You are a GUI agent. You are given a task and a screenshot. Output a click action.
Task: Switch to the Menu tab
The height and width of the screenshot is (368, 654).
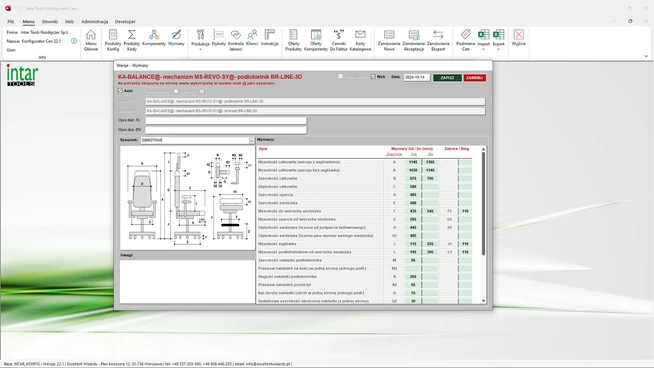pyautogui.click(x=28, y=22)
